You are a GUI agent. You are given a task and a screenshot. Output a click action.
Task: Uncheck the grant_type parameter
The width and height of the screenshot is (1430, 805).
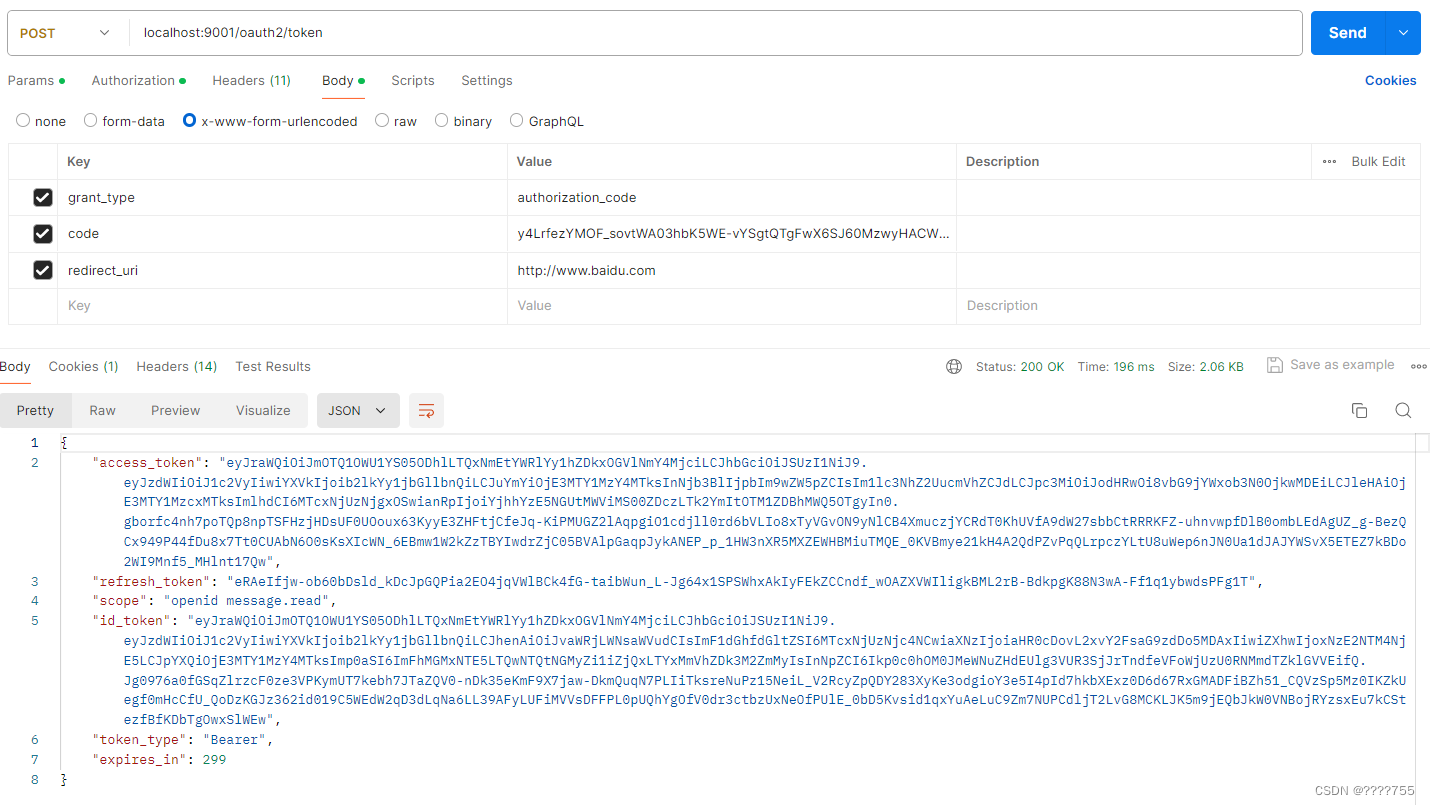point(42,197)
